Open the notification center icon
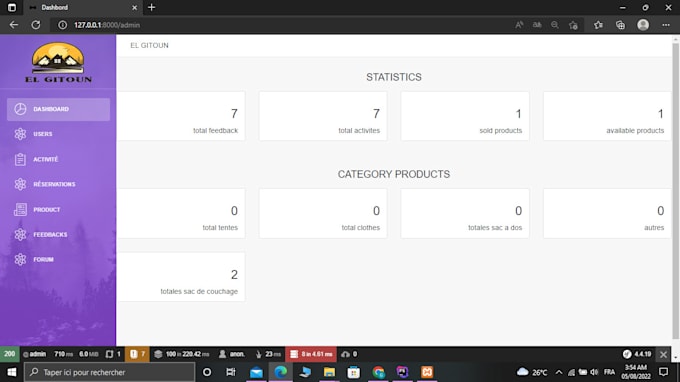The image size is (680, 382). (664, 372)
